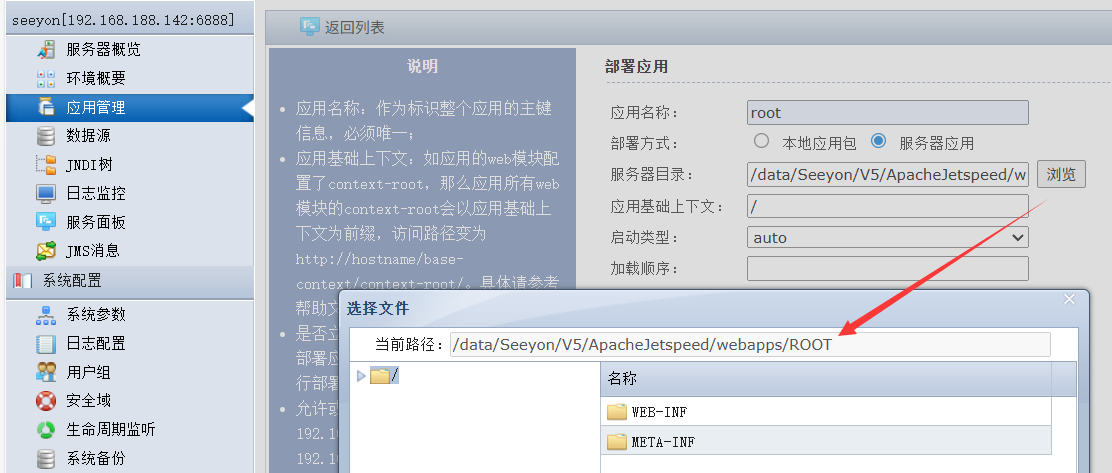
Task: Click the META-INF folder icon
Action: pos(617,442)
